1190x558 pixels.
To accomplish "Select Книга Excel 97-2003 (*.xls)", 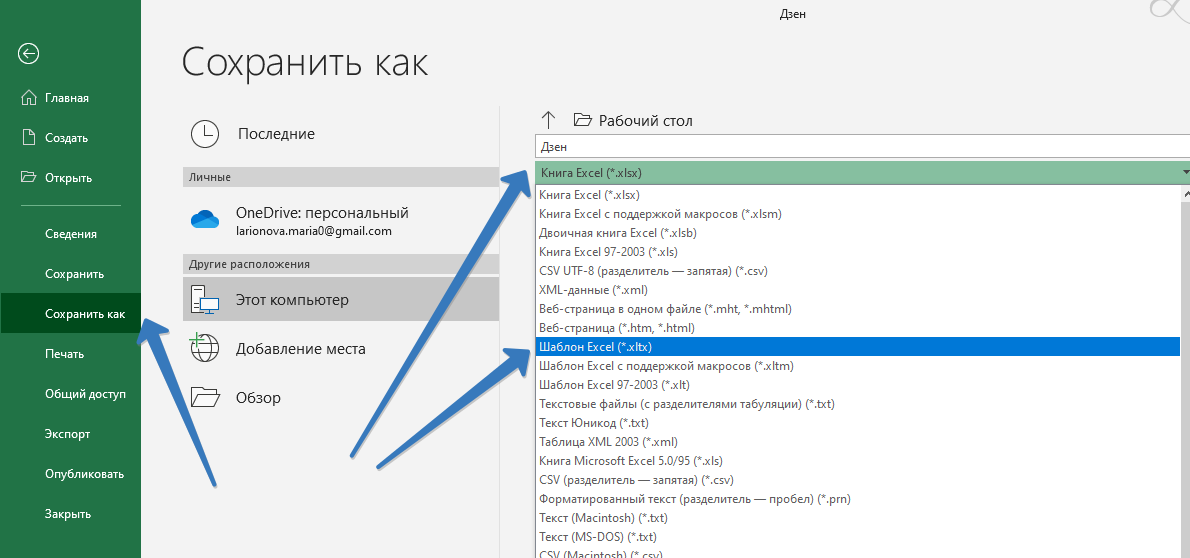I will [x=858, y=252].
